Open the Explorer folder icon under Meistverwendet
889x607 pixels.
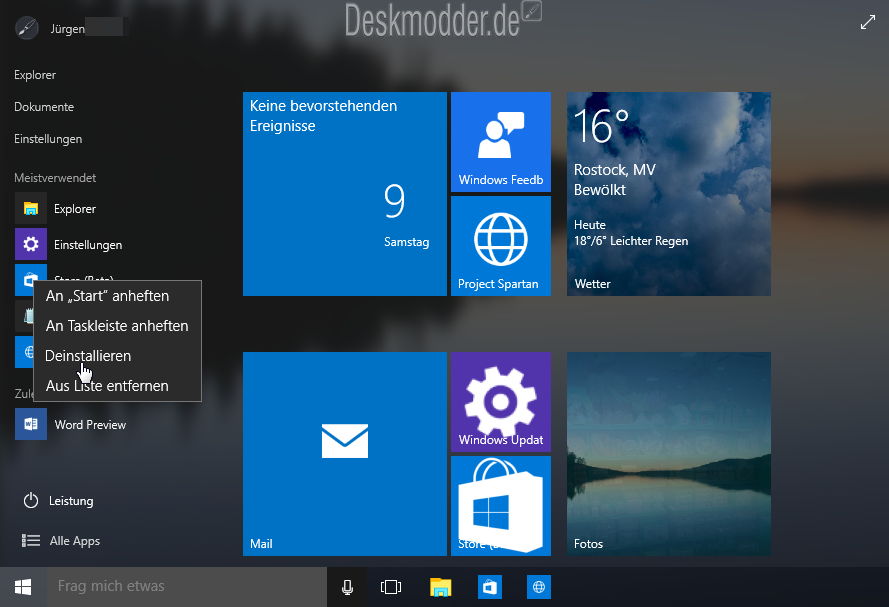[x=31, y=209]
